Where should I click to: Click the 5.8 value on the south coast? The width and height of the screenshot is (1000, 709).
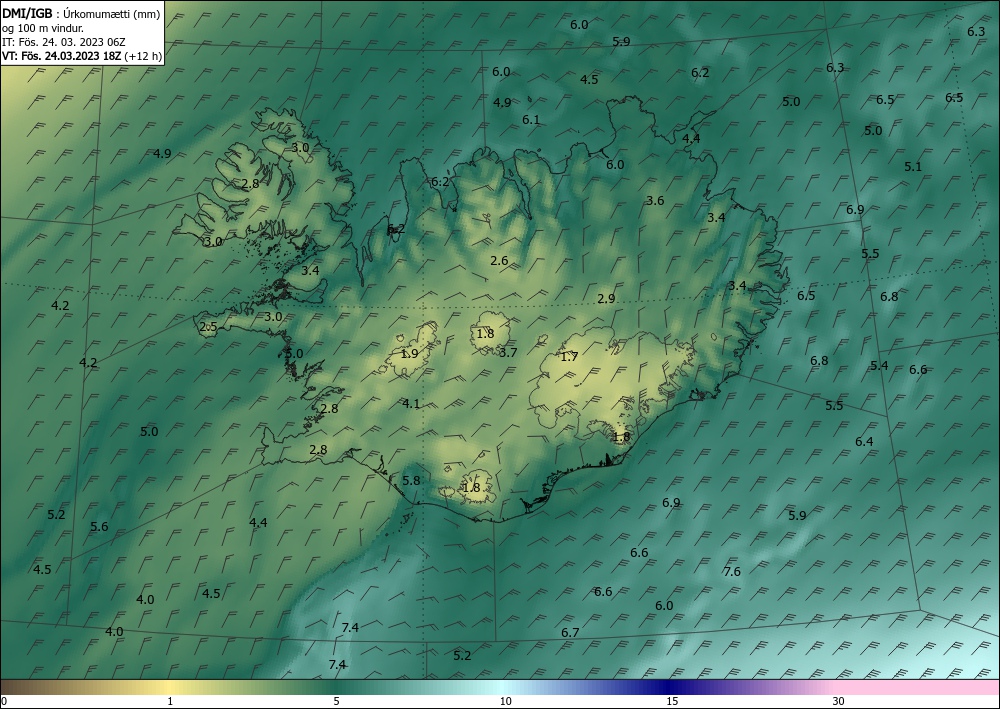[411, 480]
